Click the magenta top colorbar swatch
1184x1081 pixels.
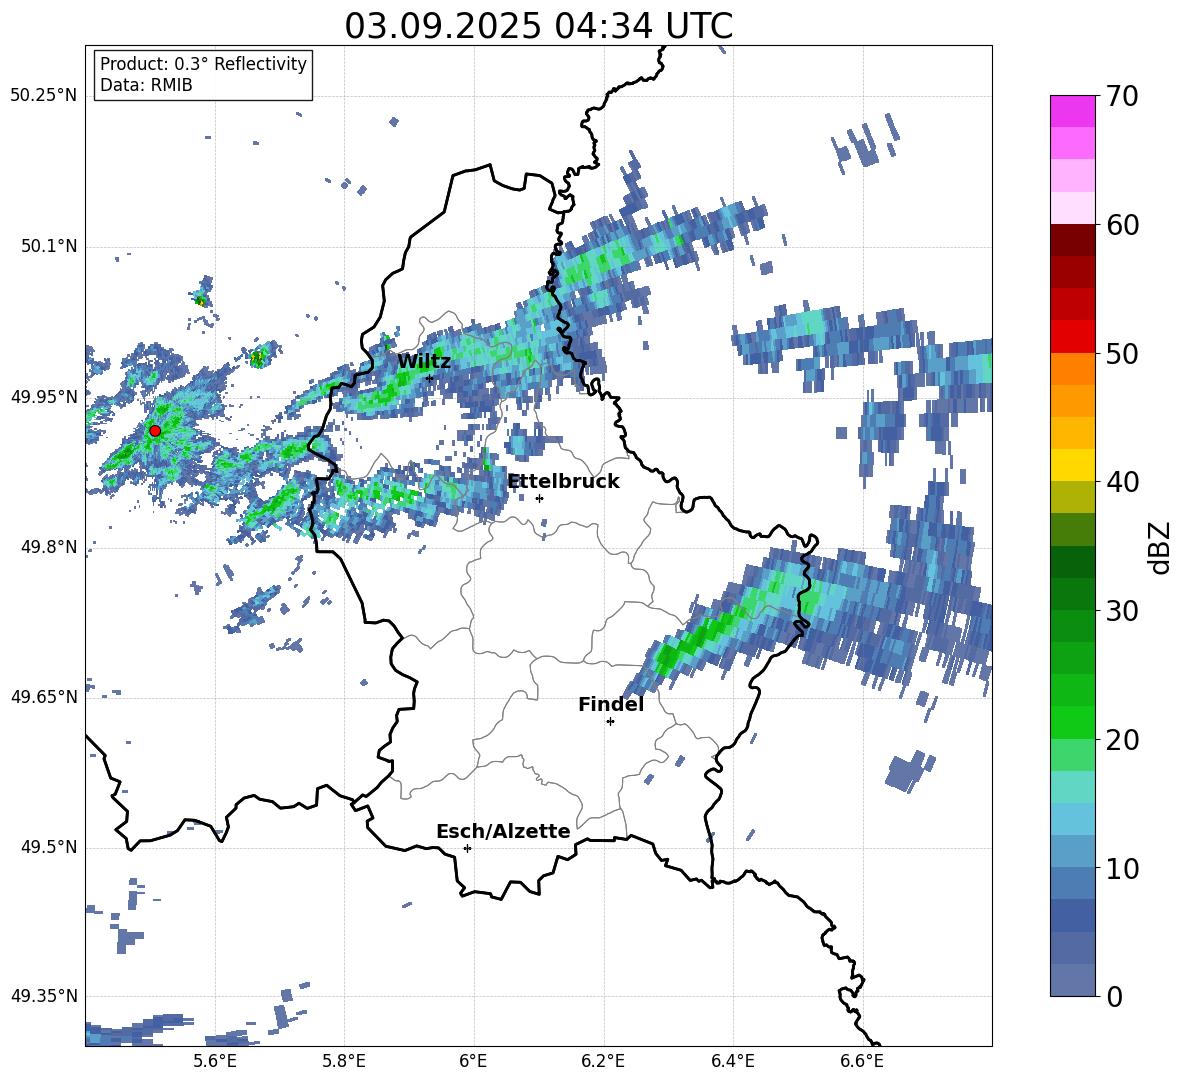click(1072, 112)
